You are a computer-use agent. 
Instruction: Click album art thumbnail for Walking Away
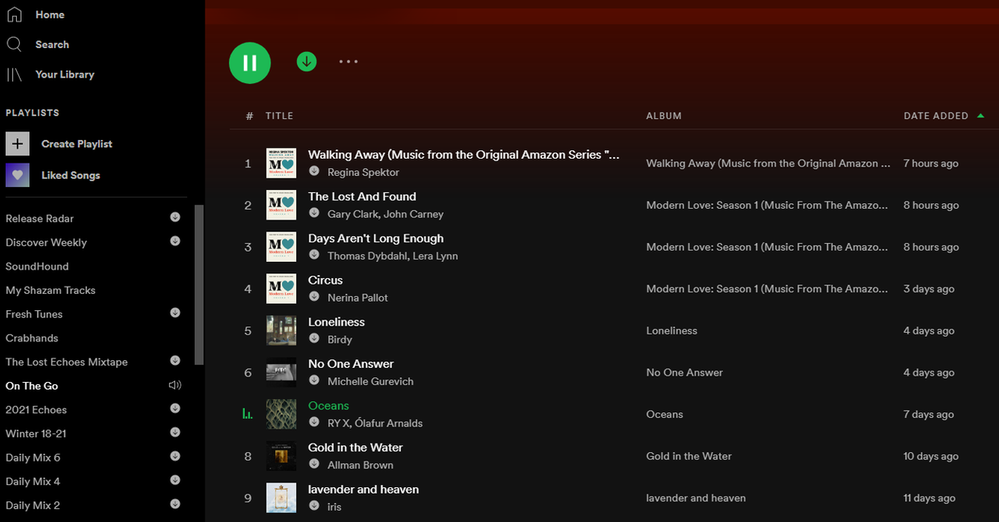(281, 163)
